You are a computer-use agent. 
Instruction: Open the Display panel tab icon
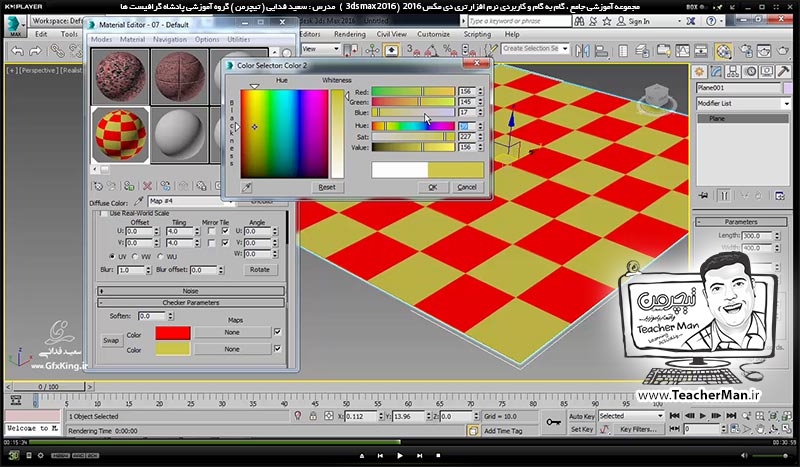(x=767, y=71)
